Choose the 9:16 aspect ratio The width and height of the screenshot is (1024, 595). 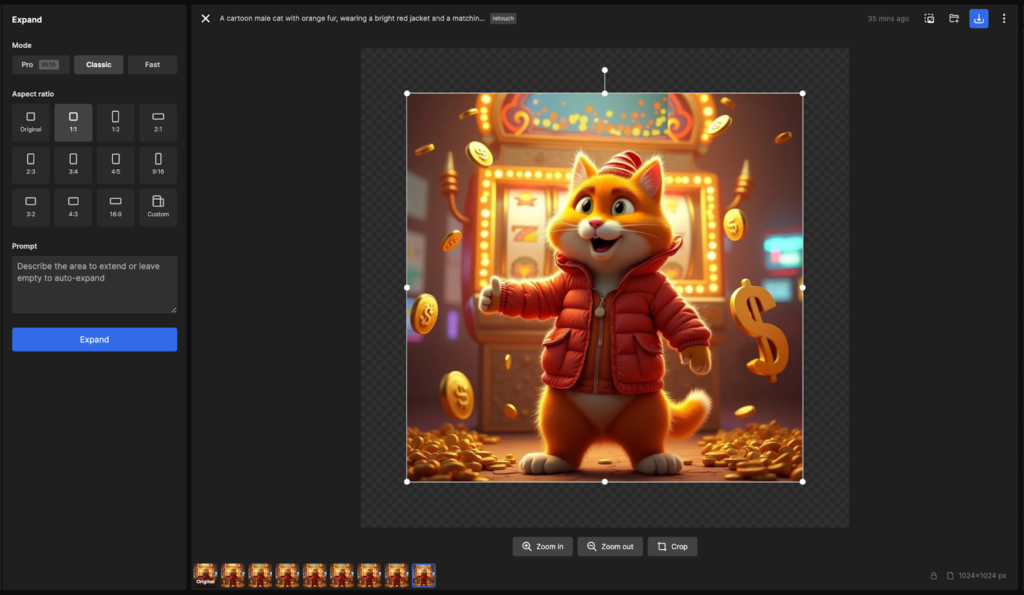point(158,165)
